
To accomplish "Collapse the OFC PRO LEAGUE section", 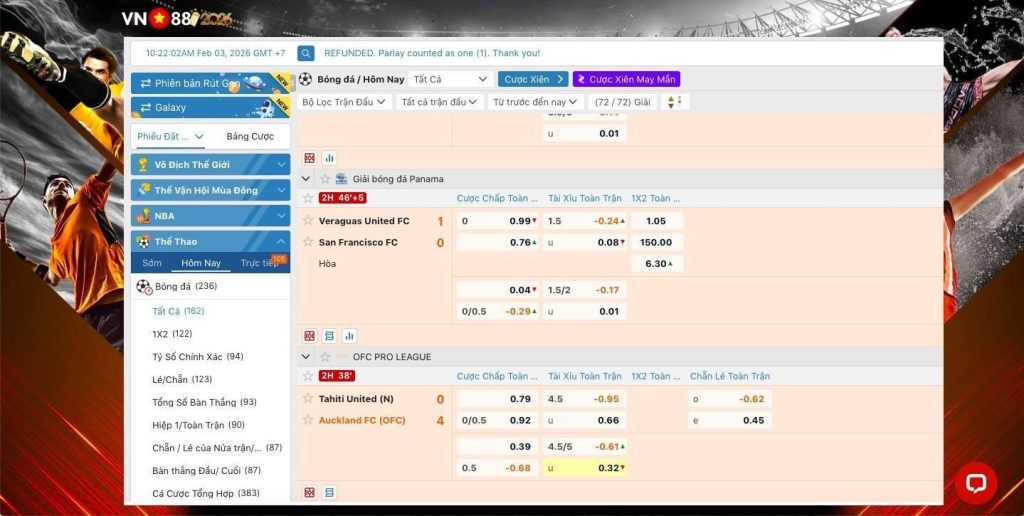I will (306, 357).
